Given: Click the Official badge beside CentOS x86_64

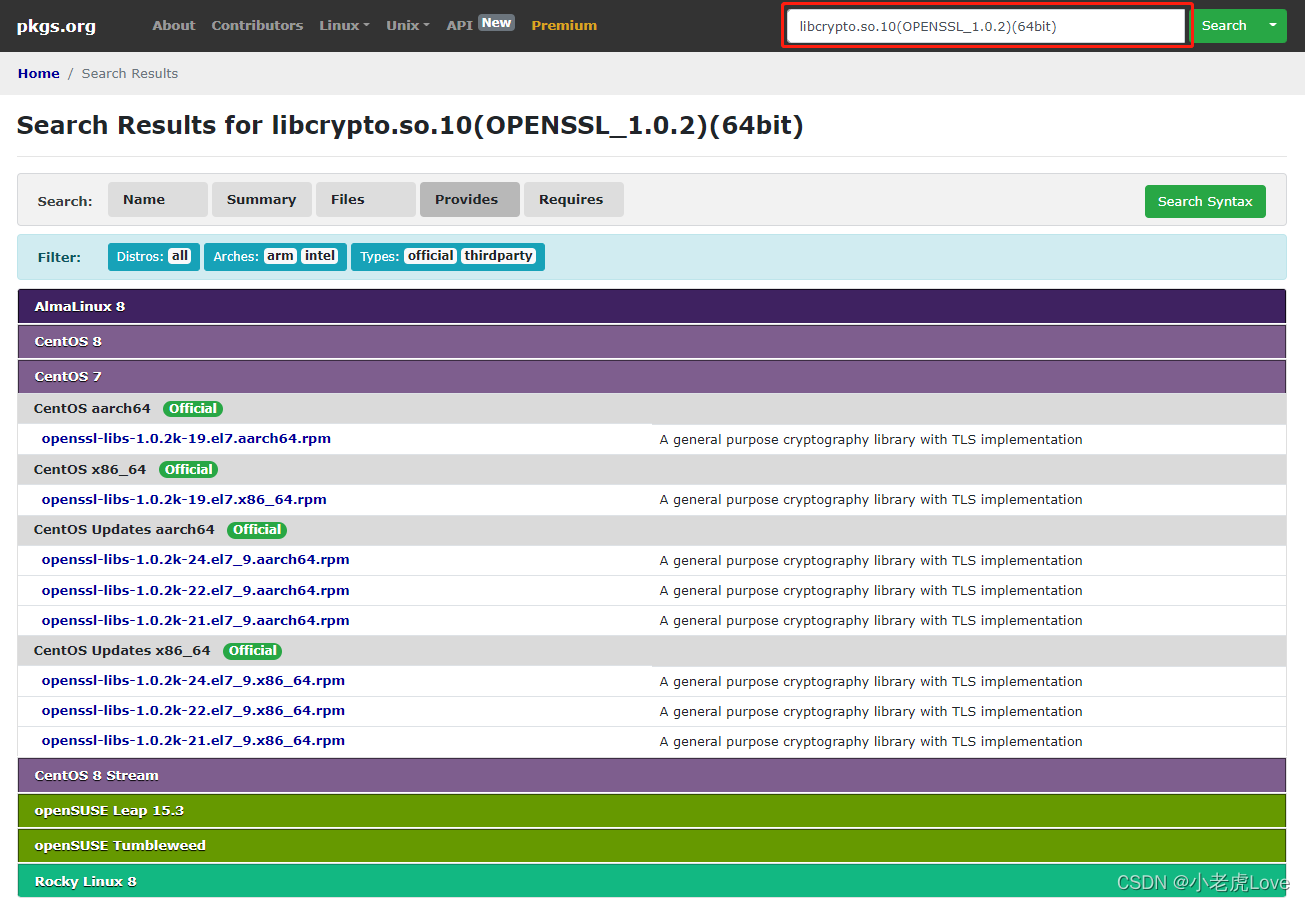Looking at the screenshot, I should (x=189, y=469).
